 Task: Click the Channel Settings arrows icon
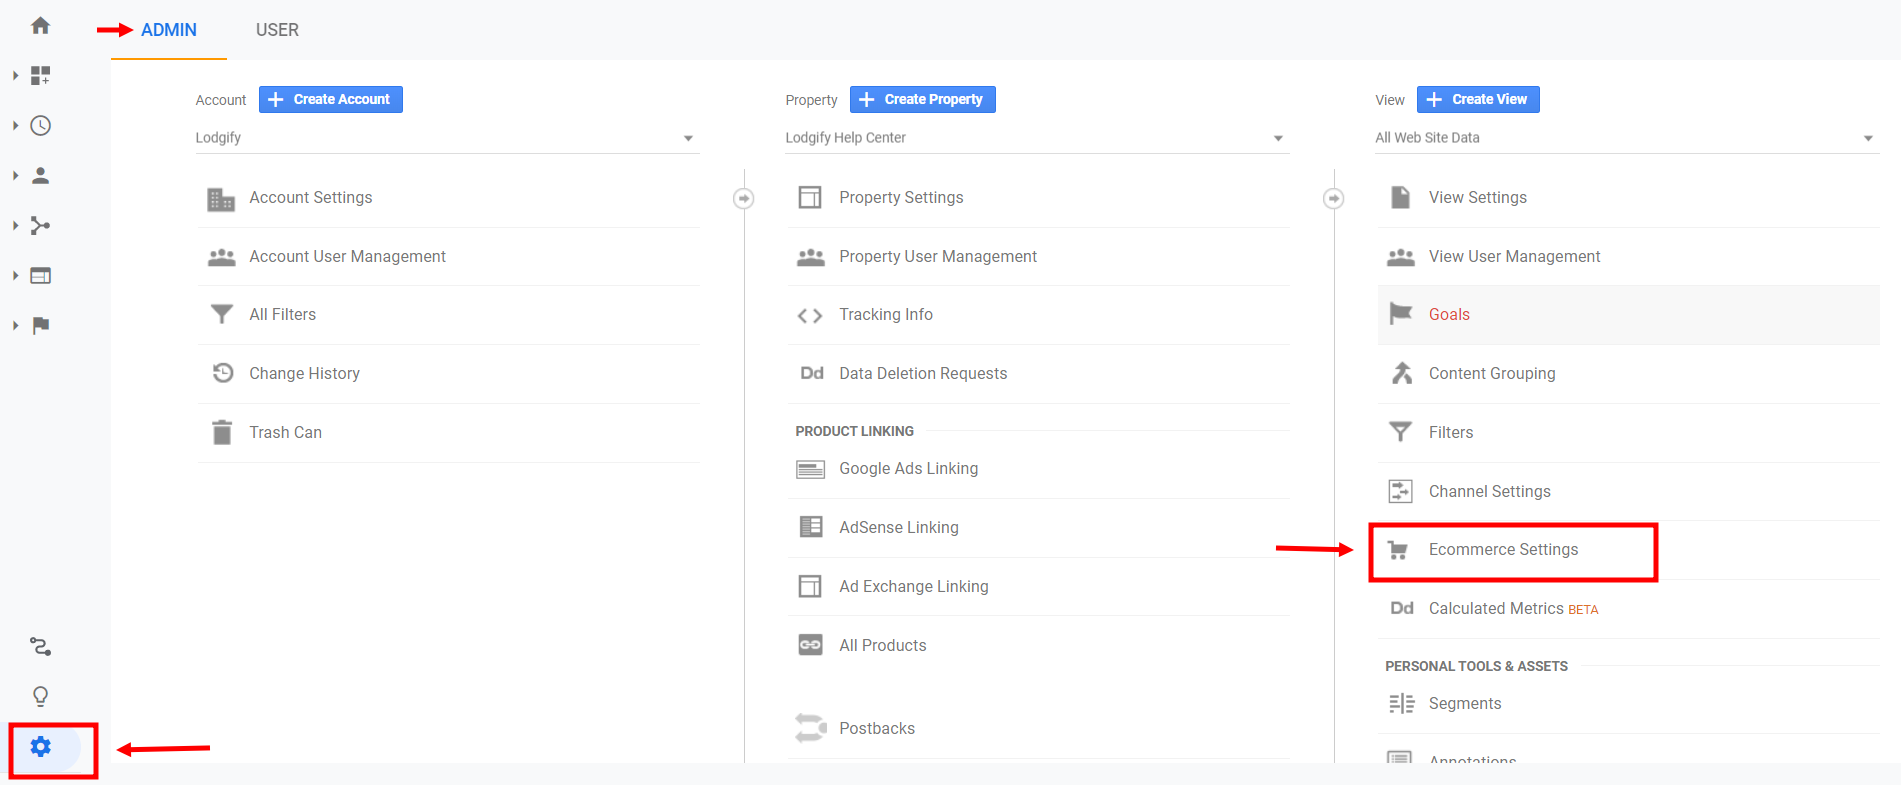pos(1400,491)
